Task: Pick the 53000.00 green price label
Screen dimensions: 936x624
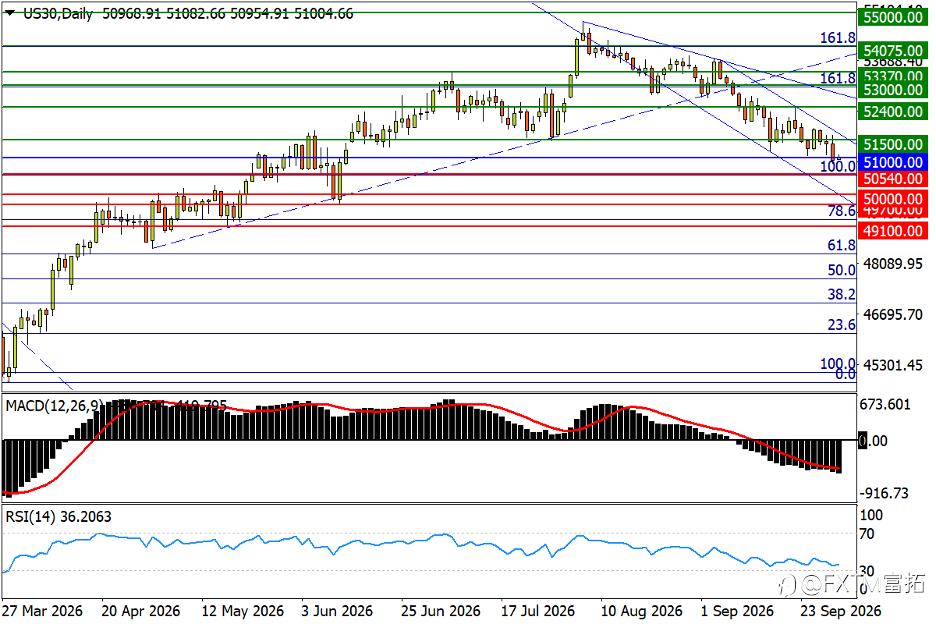Action: click(x=893, y=90)
